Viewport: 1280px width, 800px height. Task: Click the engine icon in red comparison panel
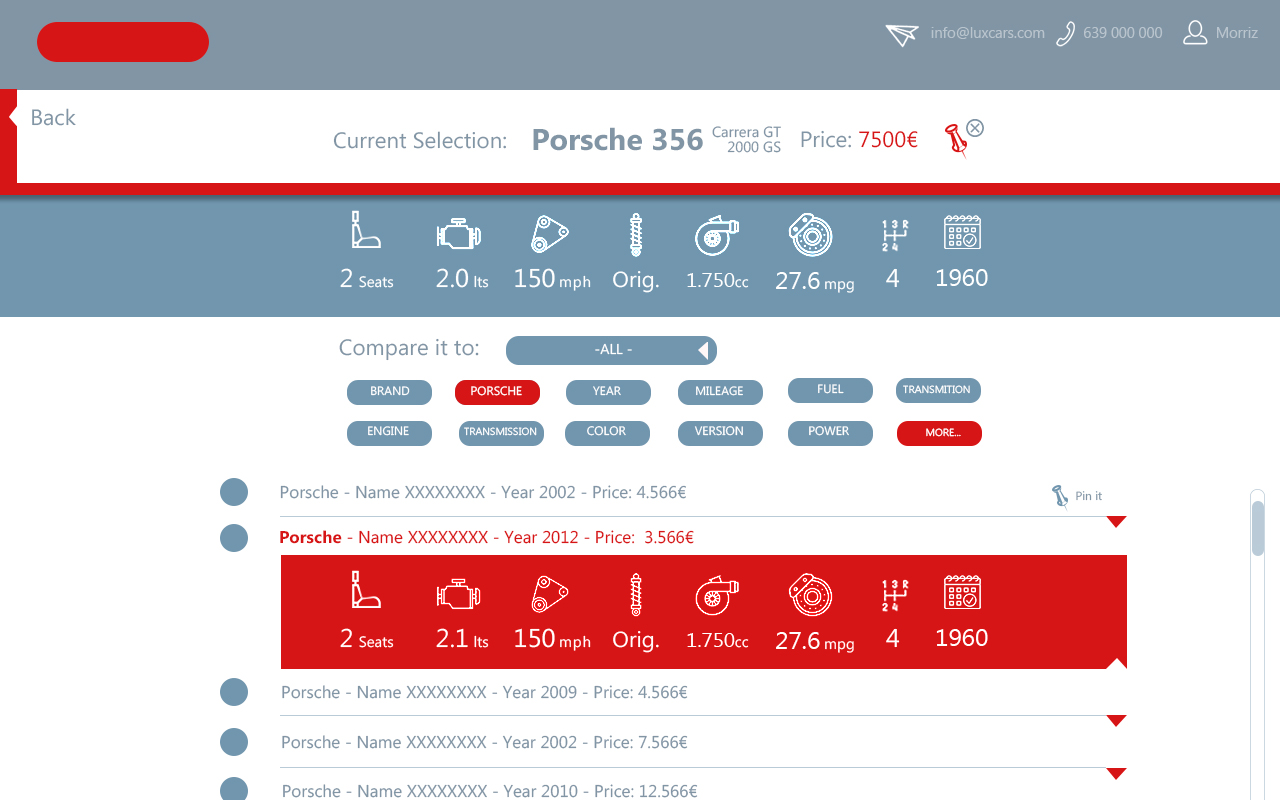pyautogui.click(x=459, y=594)
